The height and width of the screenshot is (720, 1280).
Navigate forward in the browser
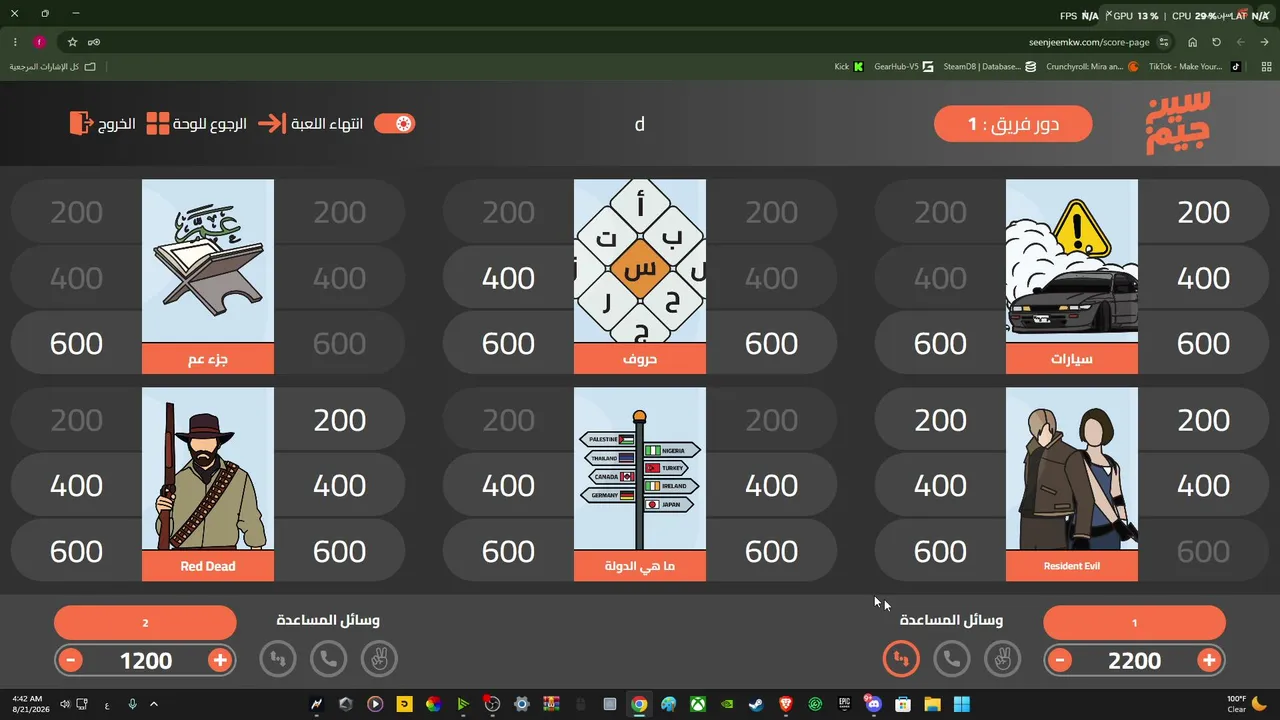pos(1240,42)
